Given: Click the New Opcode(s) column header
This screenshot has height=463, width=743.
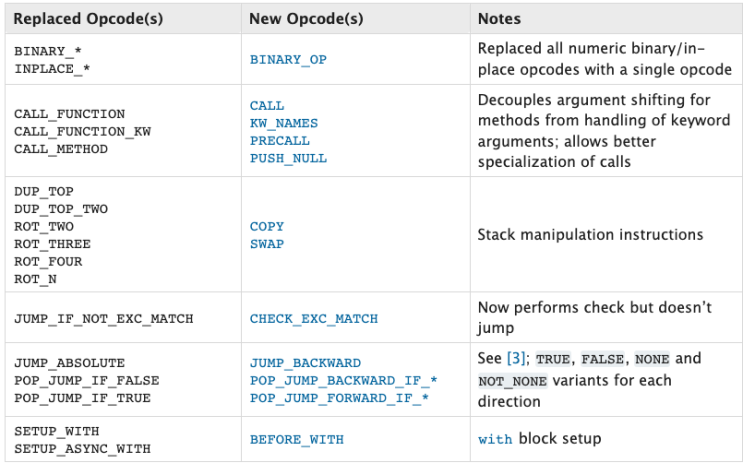Looking at the screenshot, I should 306,18.
